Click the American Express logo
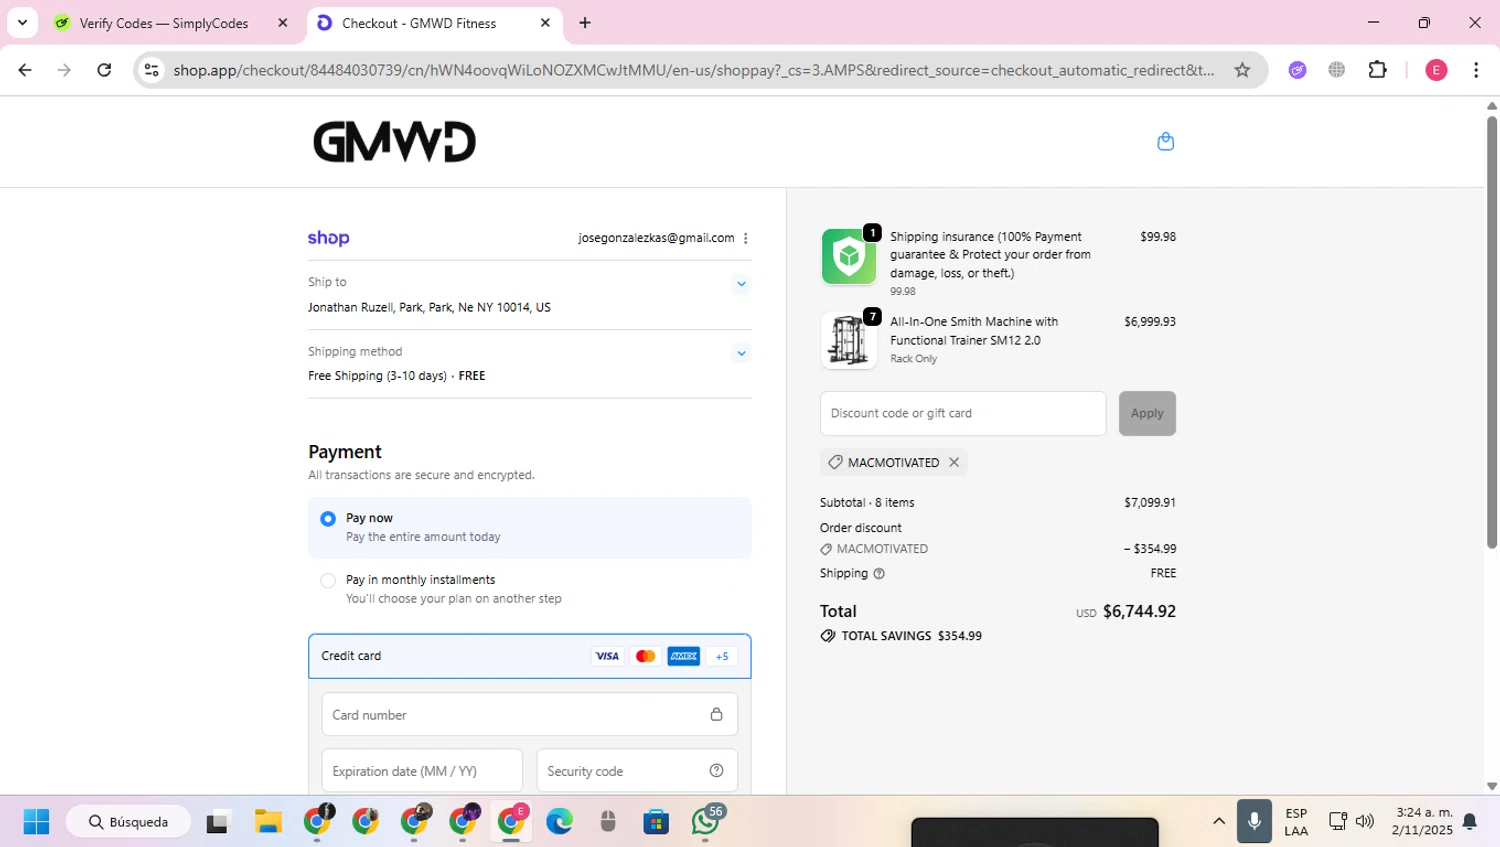The image size is (1500, 847). (684, 656)
